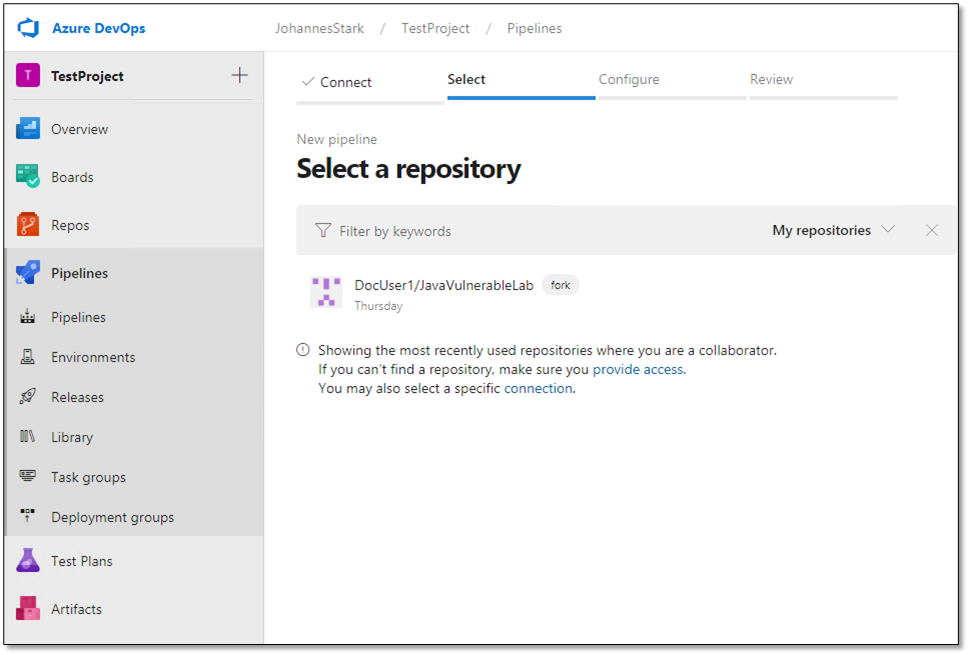Open the Overview icon in sidebar
The image size is (969, 655).
pyautogui.click(x=28, y=129)
